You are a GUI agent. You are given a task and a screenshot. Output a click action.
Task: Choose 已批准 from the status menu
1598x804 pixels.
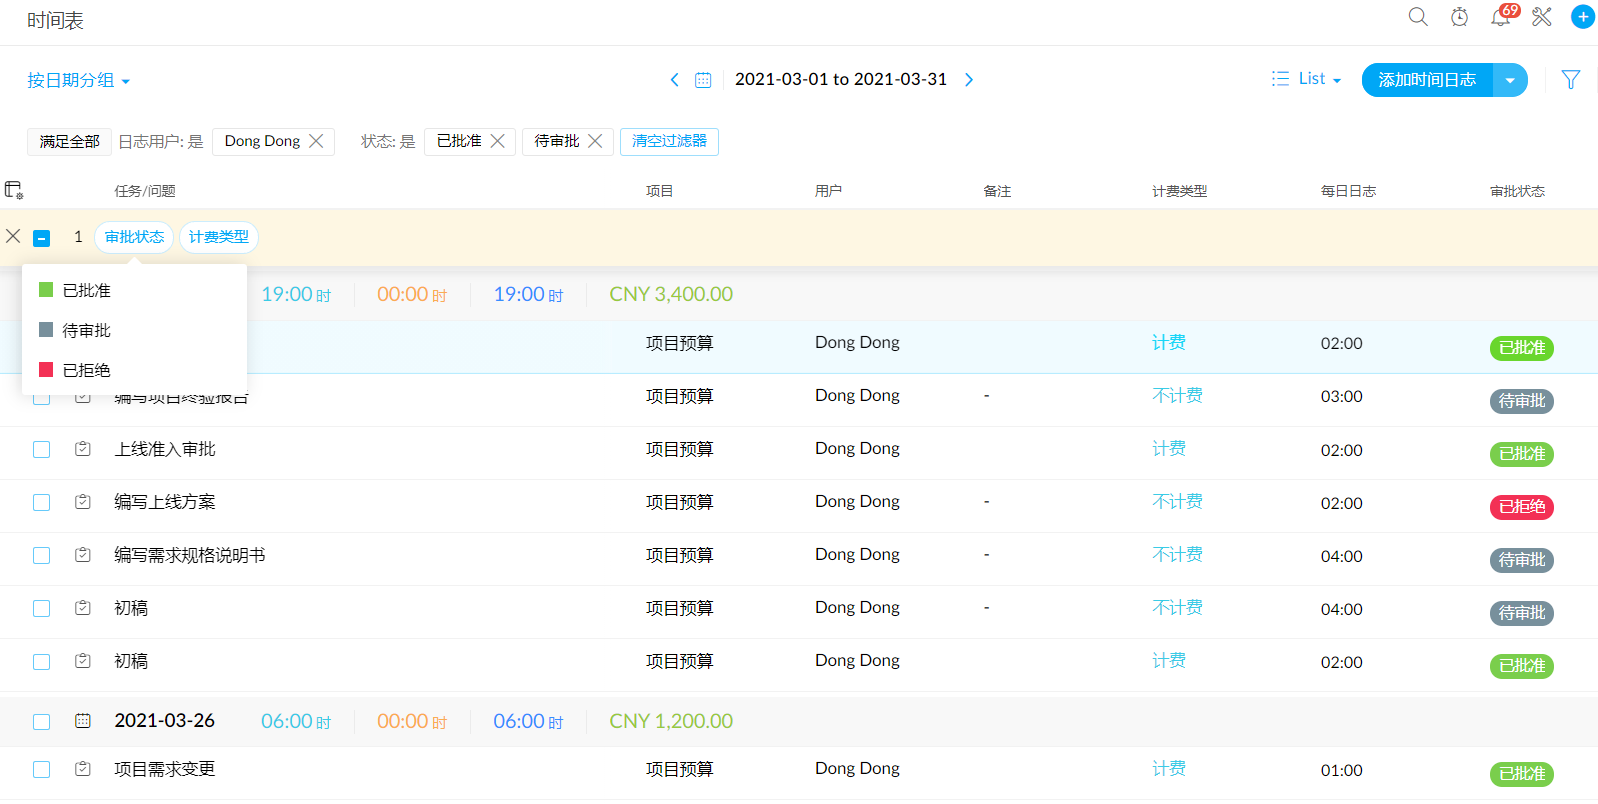click(x=87, y=291)
